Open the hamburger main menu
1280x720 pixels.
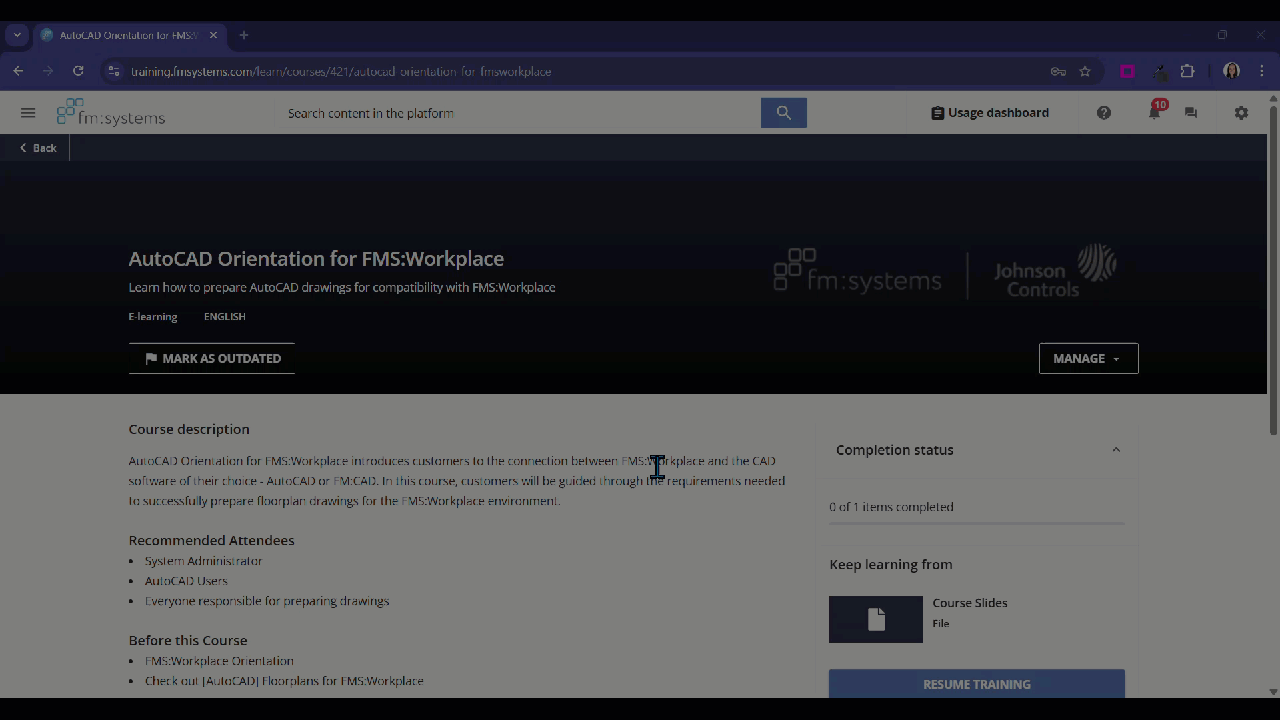coord(28,113)
